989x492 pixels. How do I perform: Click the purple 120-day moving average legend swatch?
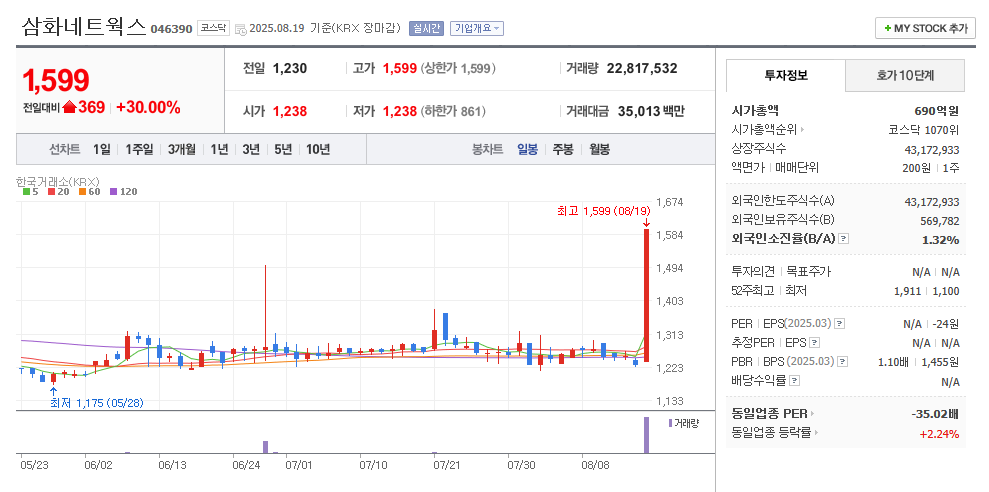point(113,191)
